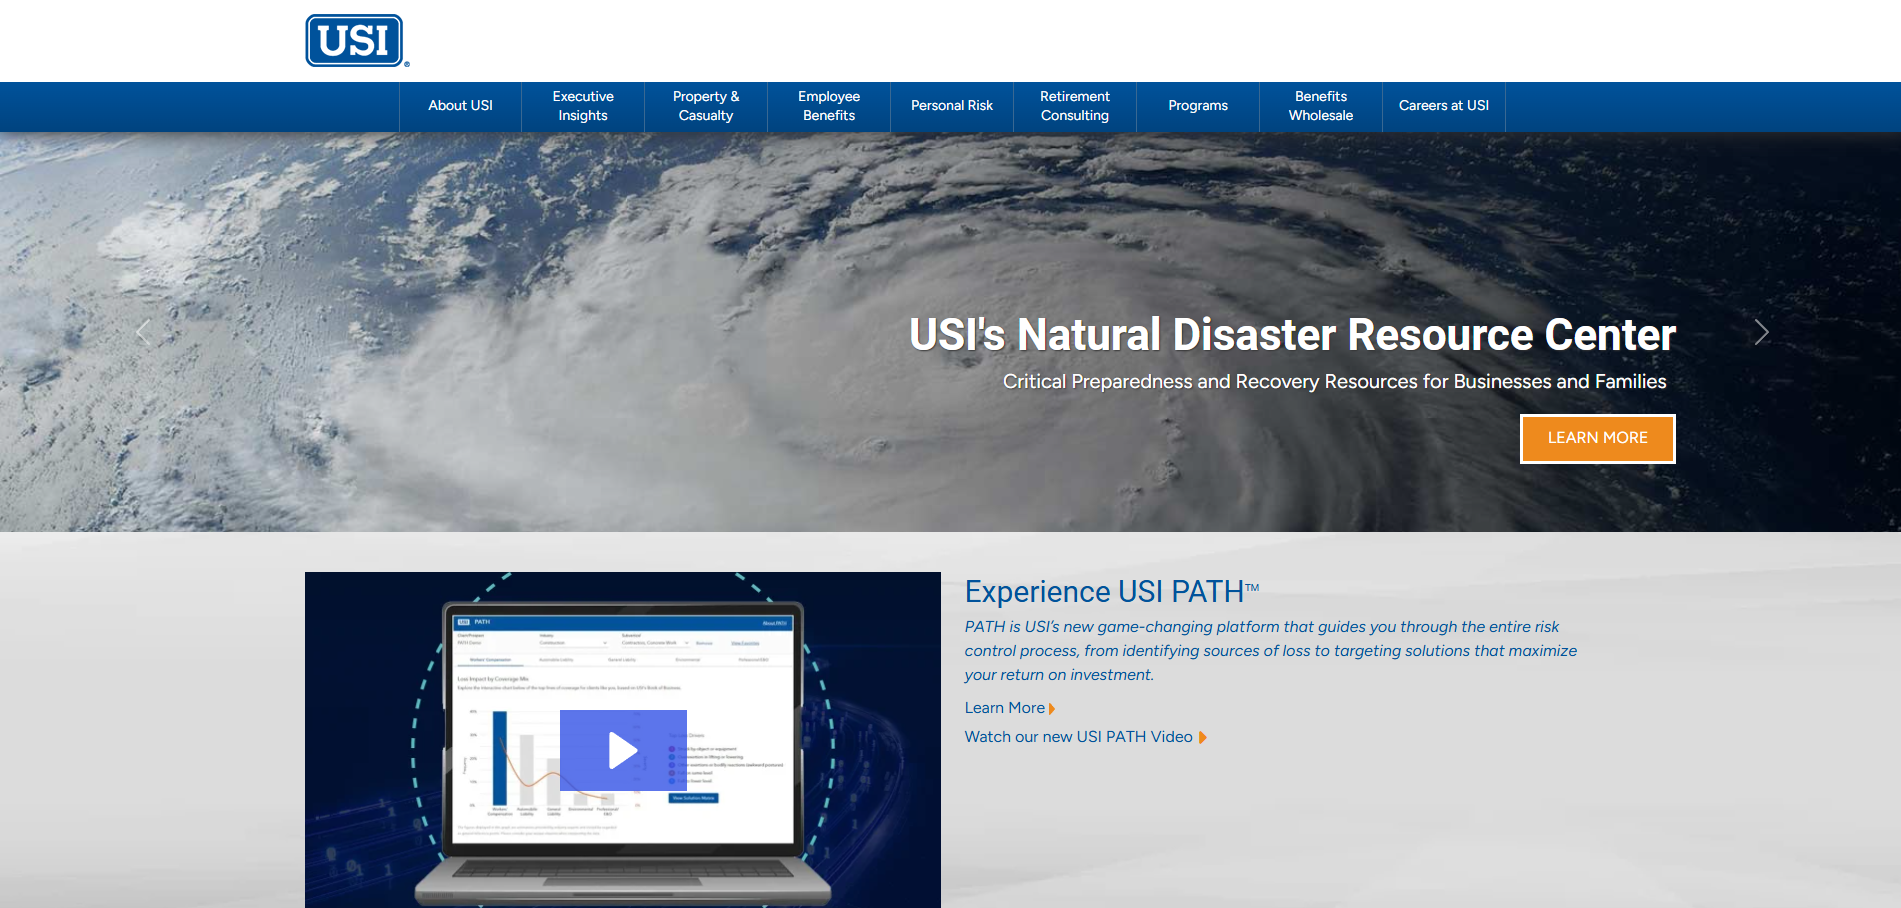1901x908 pixels.
Task: Open Watch our new USI PATH Video link
Action: click(1078, 737)
